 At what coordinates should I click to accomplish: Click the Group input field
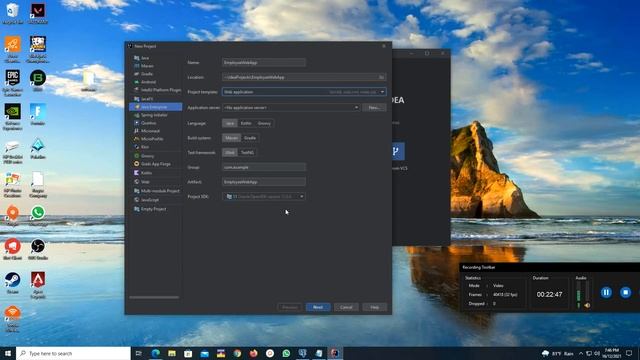click(x=264, y=167)
